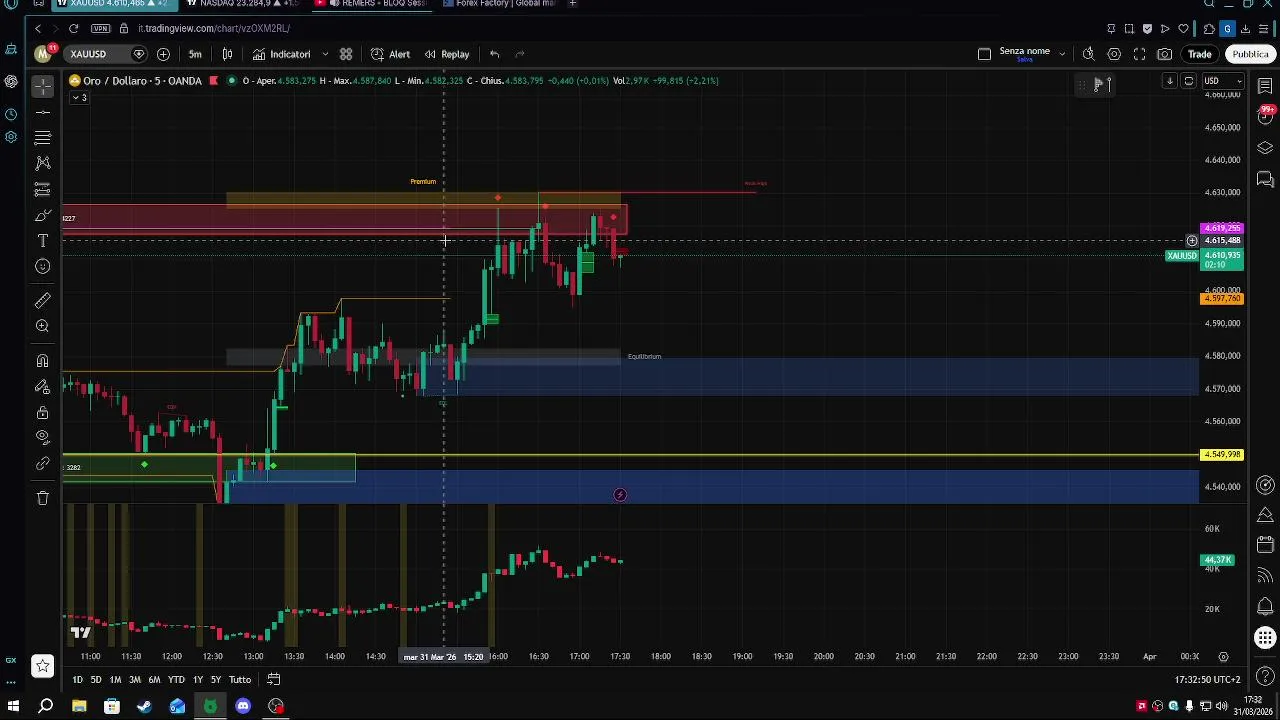1280x720 pixels.
Task: Select the ruler measure tool
Action: click(x=42, y=300)
